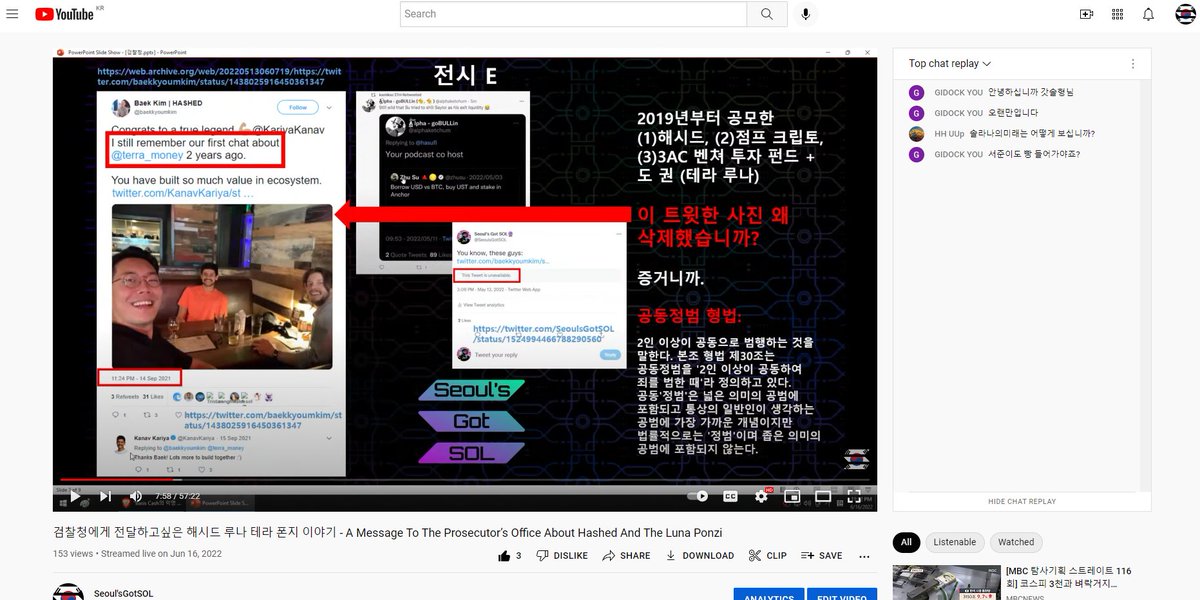Click the Search input field
This screenshot has height=600, width=1200.
click(573, 14)
